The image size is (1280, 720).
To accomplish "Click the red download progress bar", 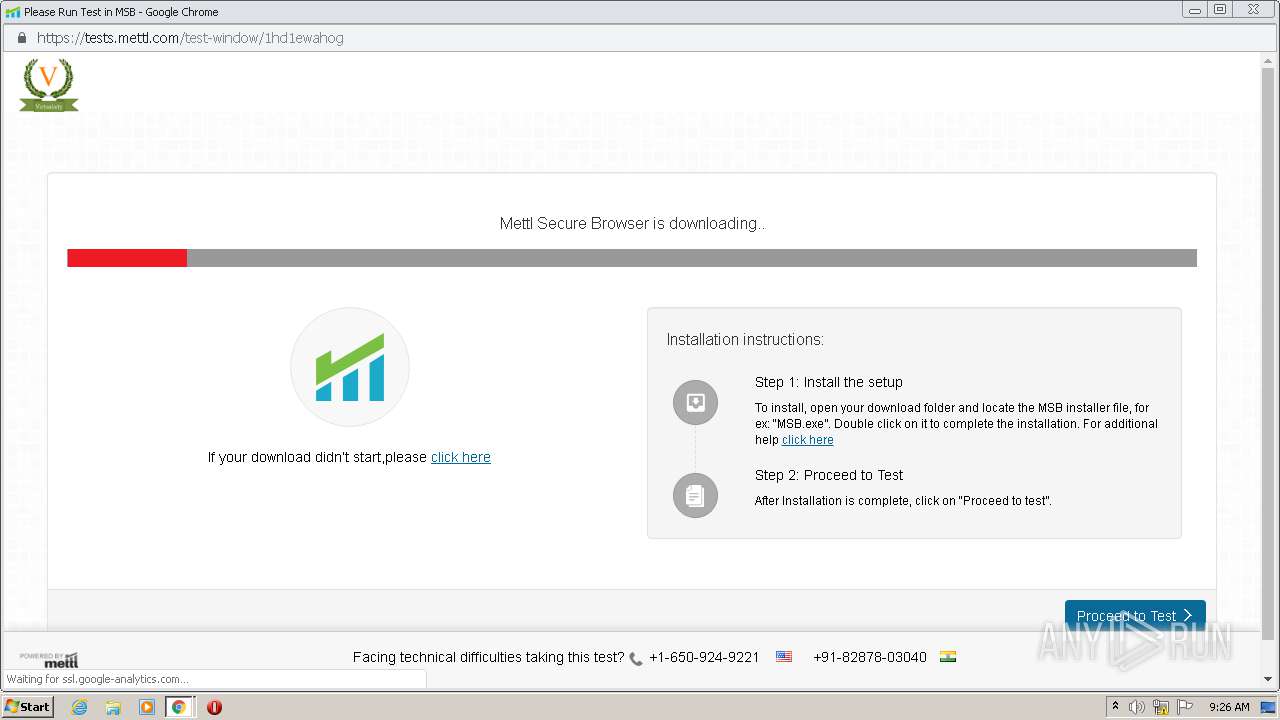I will click(x=127, y=258).
